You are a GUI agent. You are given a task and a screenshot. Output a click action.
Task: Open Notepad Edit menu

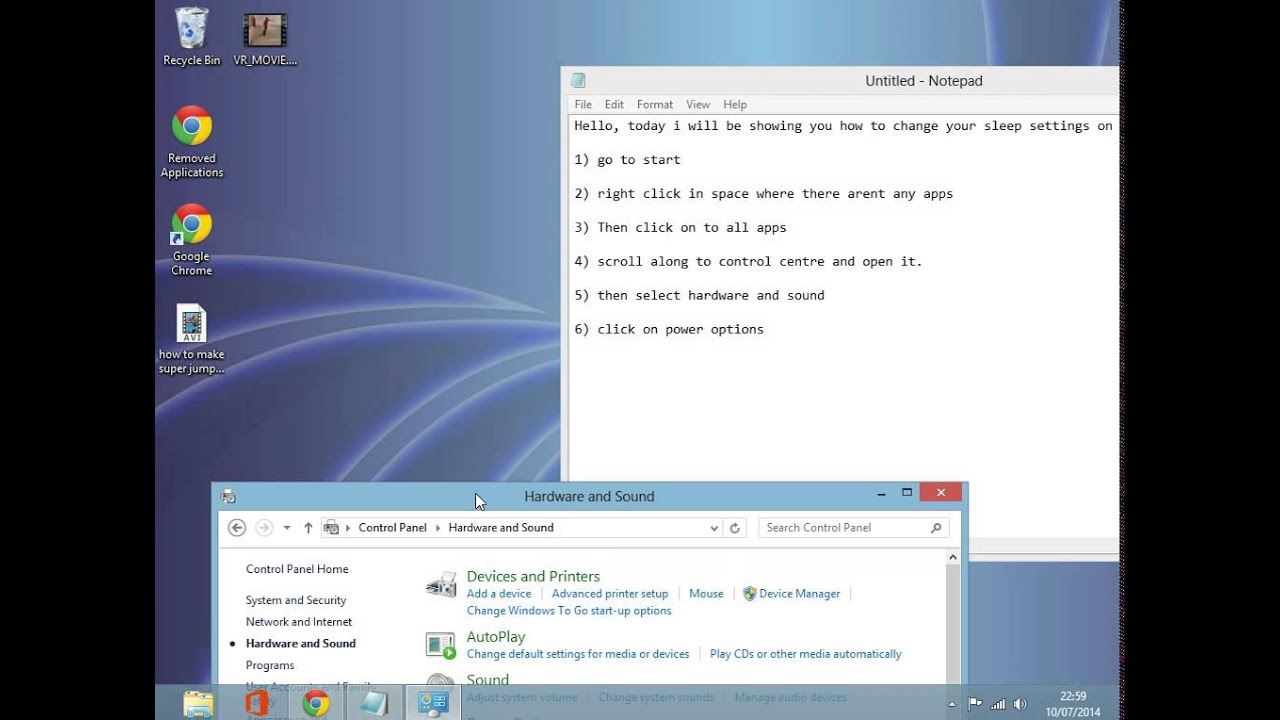614,104
